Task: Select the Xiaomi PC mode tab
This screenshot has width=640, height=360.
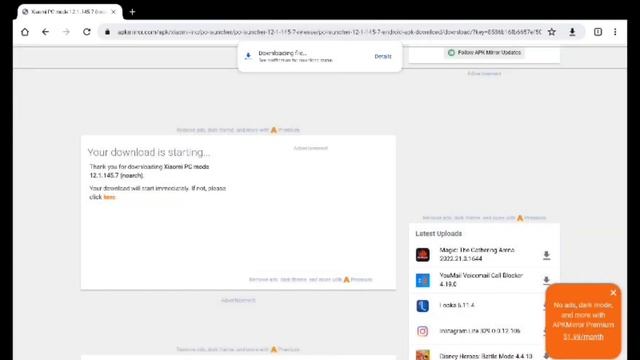Action: pos(69,12)
